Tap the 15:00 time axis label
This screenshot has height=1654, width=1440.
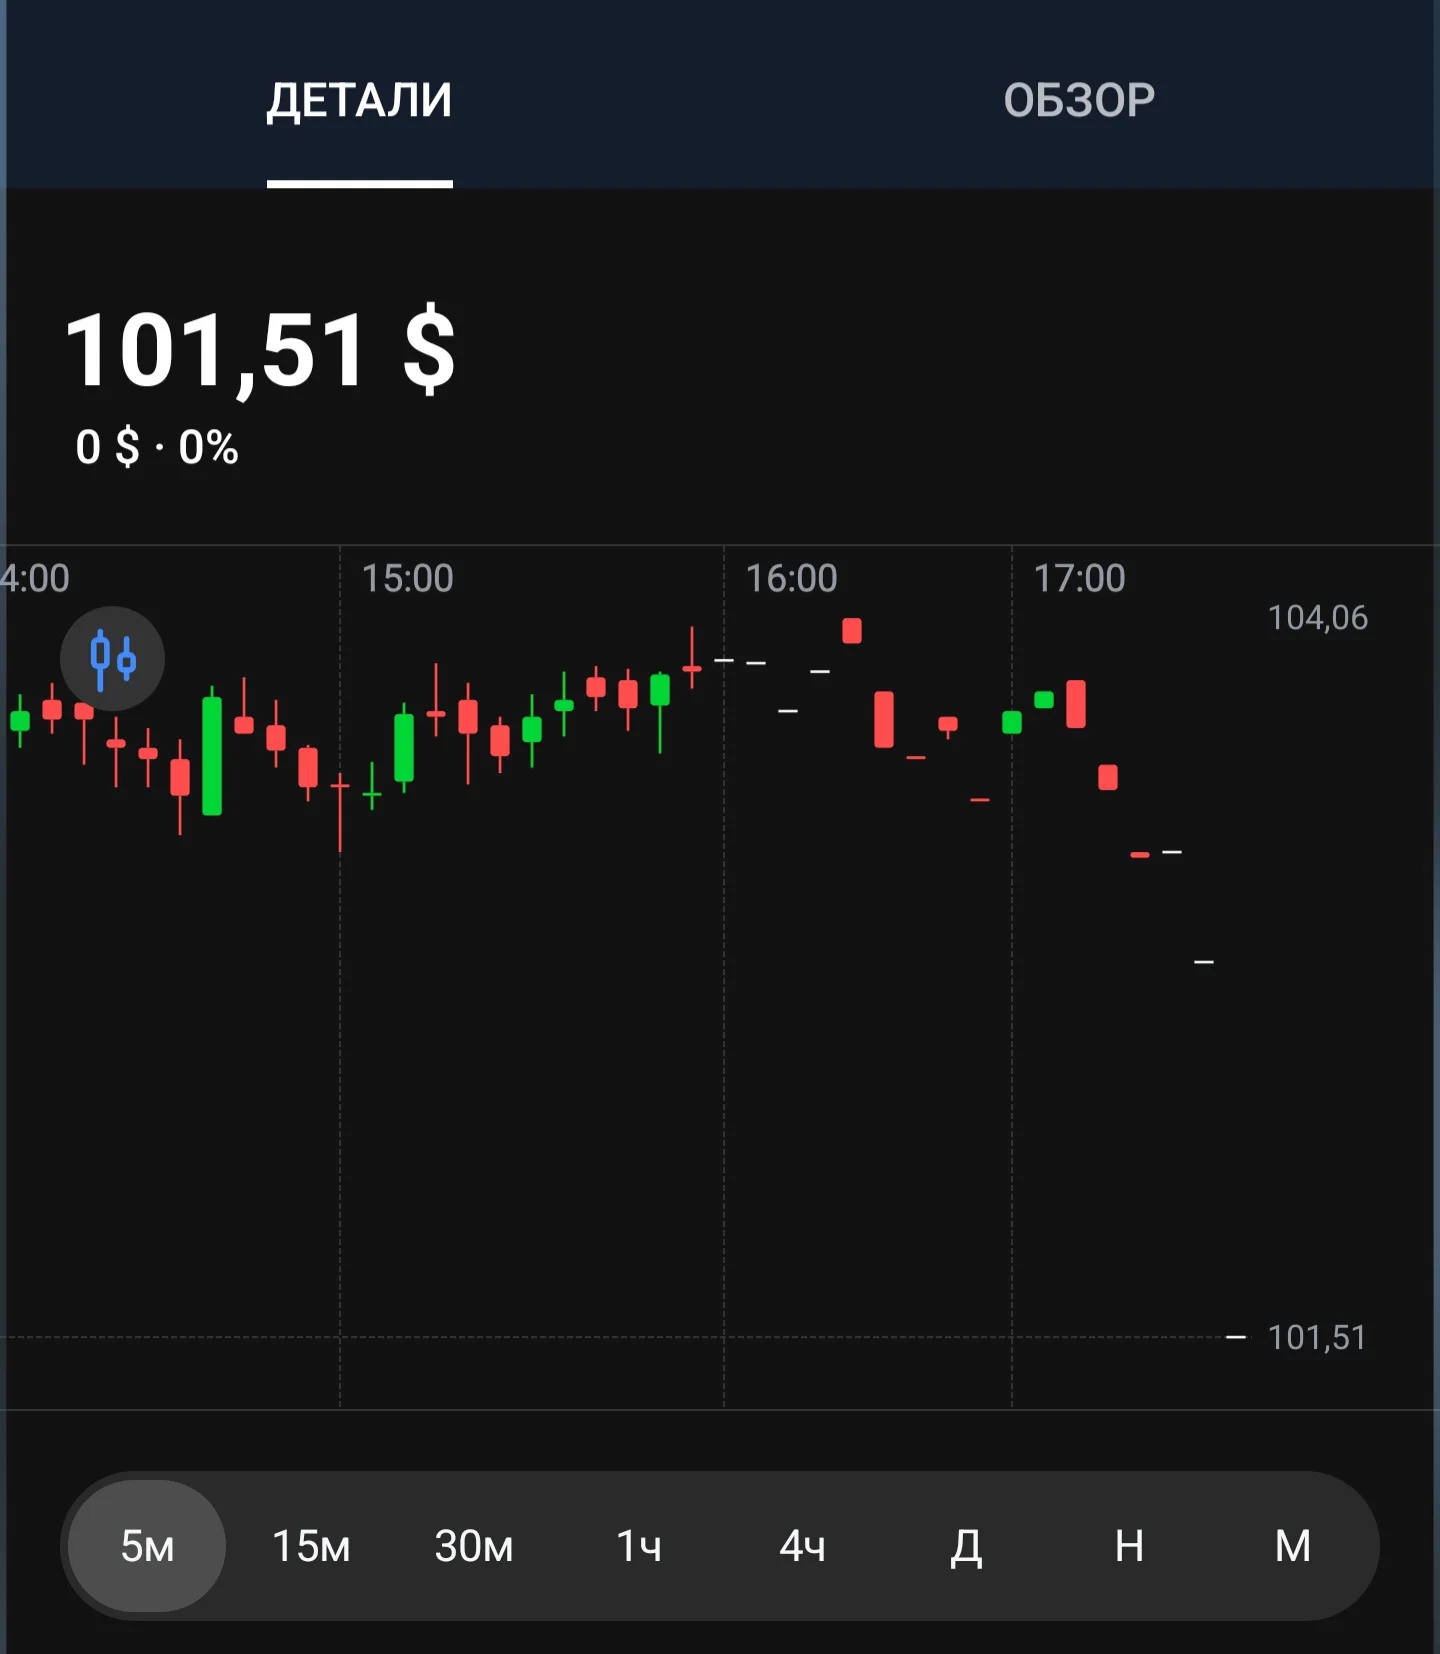(407, 578)
